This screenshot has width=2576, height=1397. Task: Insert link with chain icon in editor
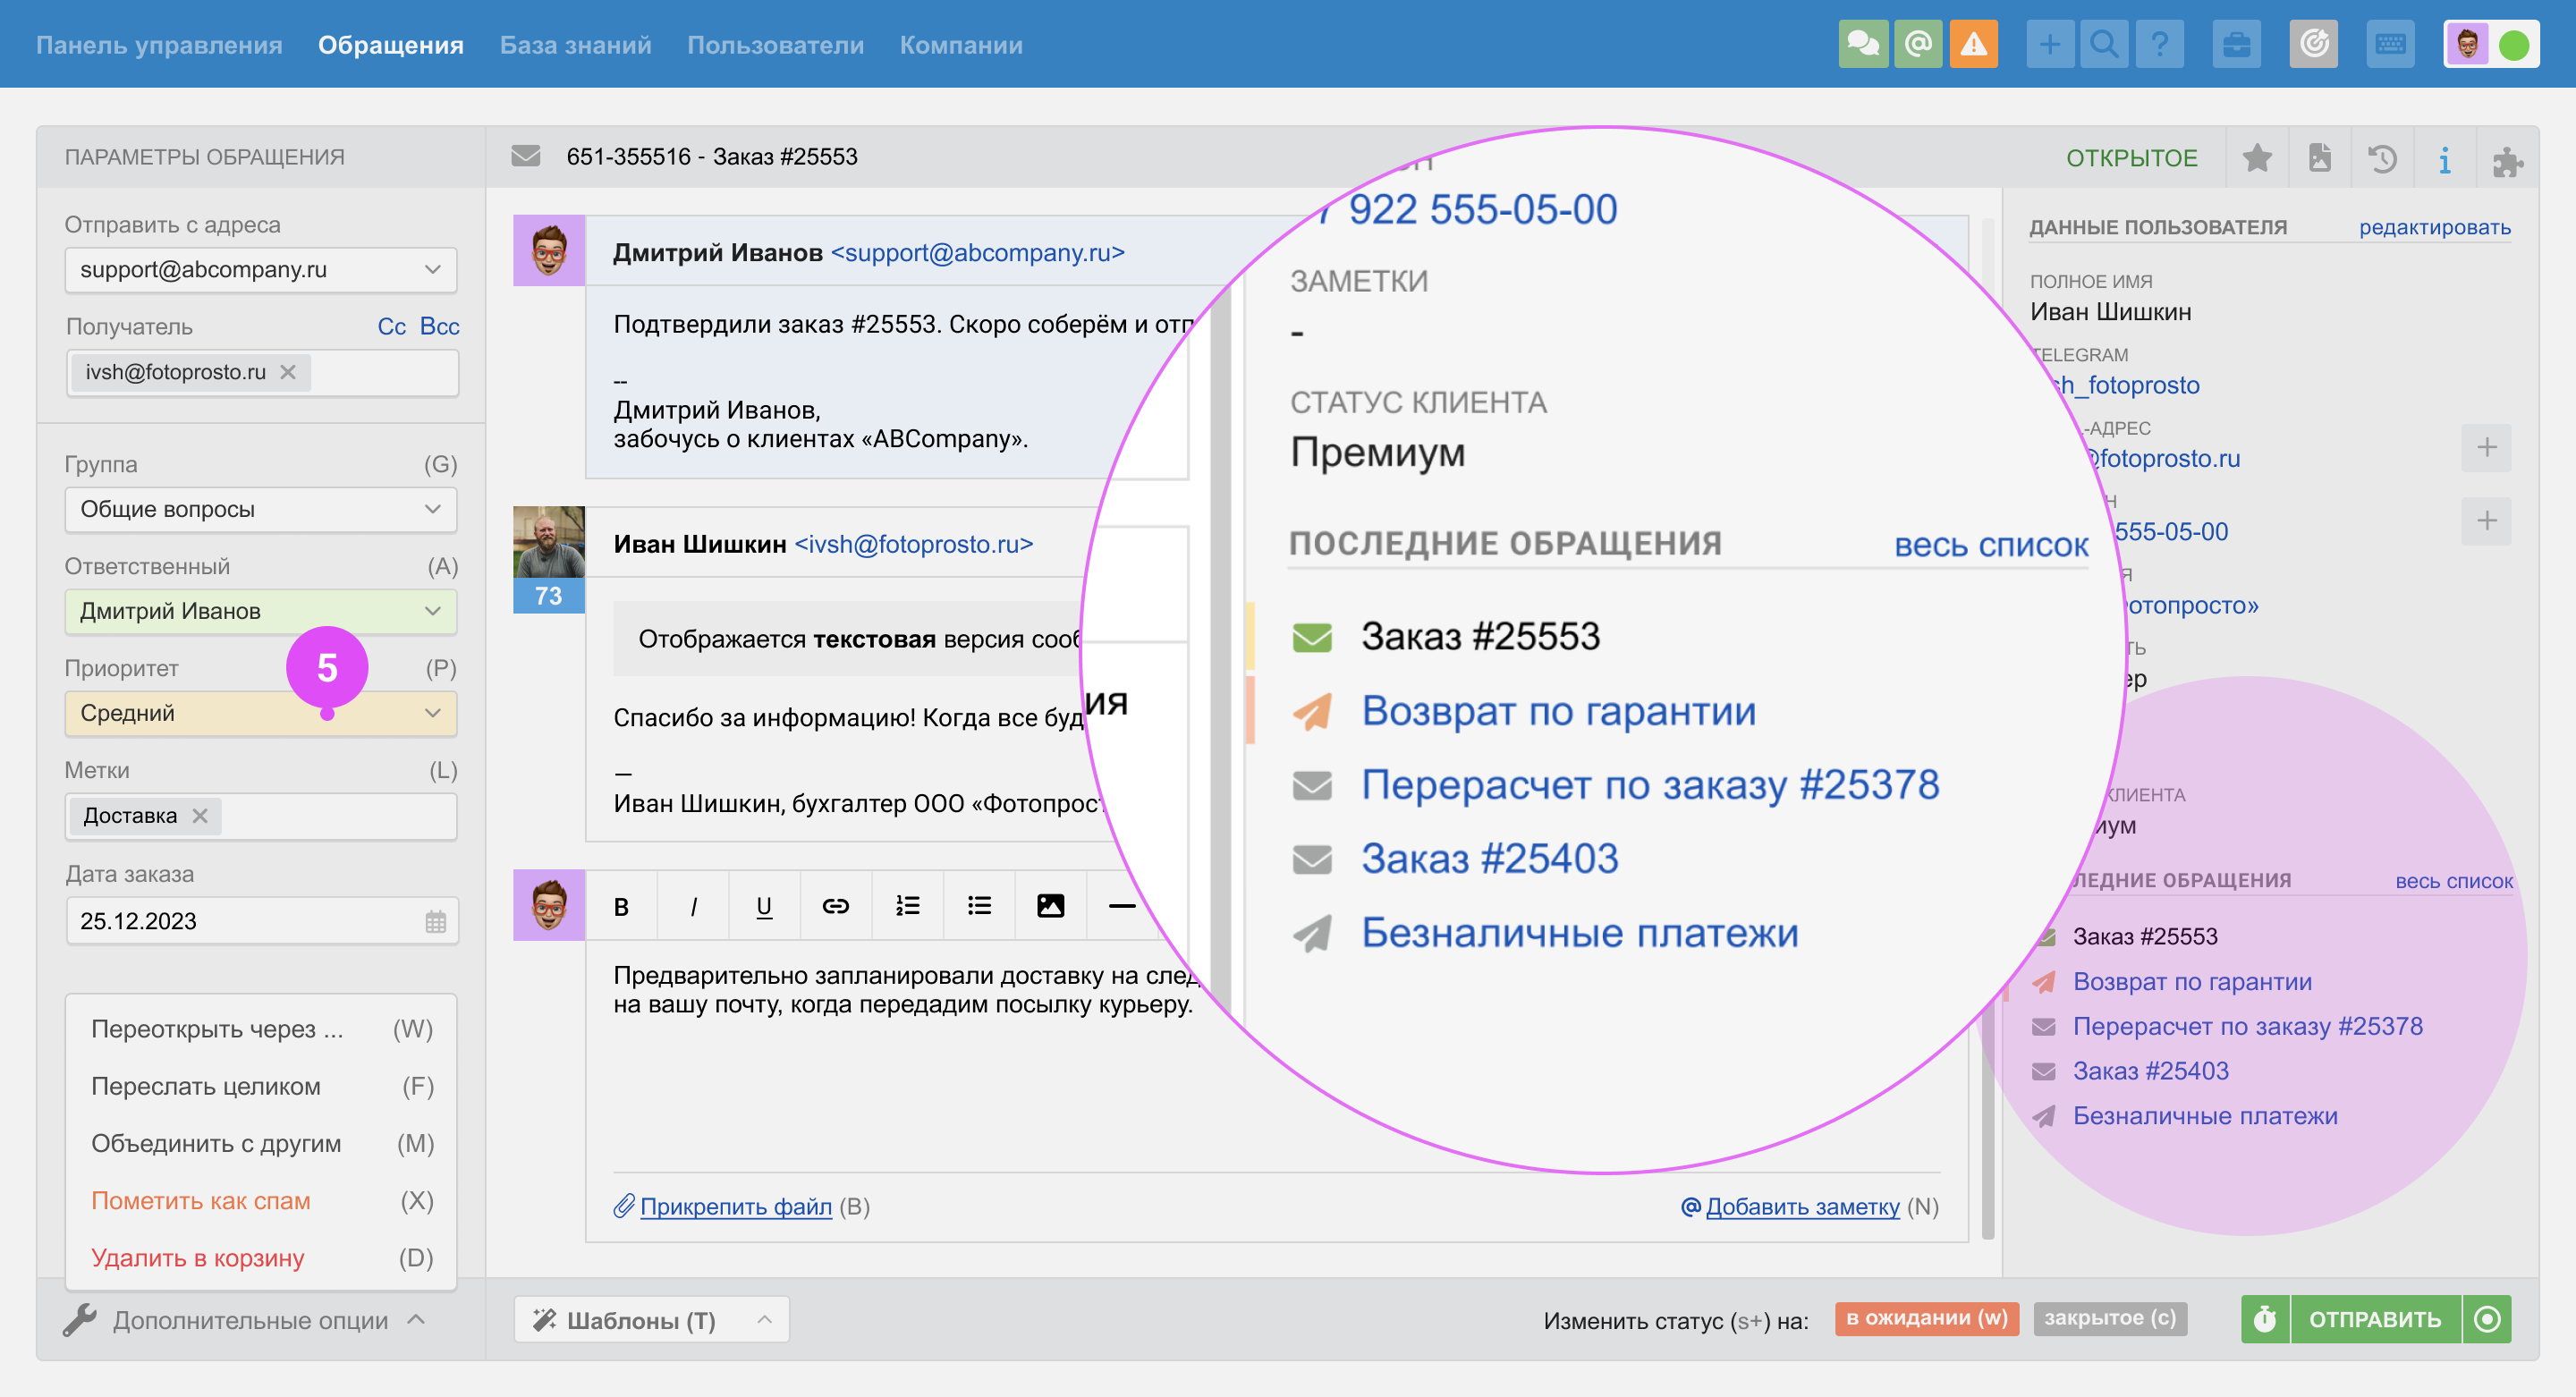(835, 906)
